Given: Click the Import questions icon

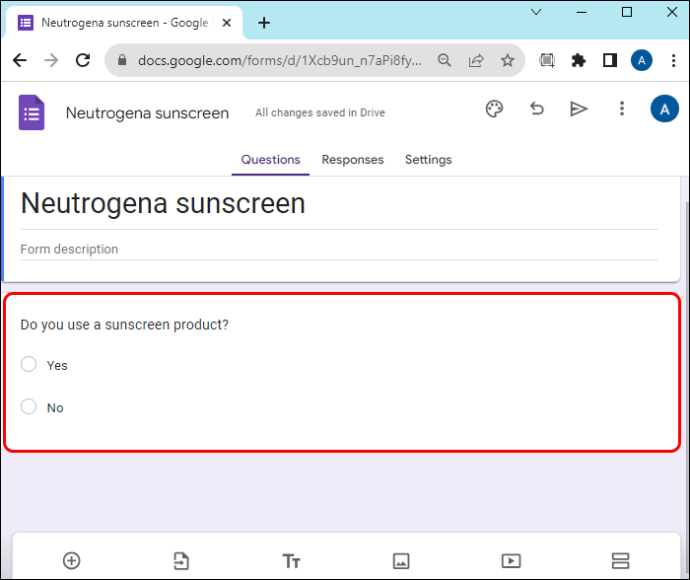Looking at the screenshot, I should [181, 561].
